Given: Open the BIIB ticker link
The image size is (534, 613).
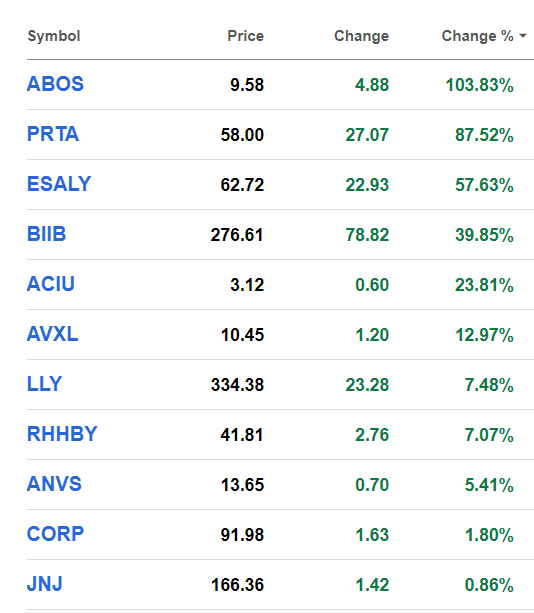Looking at the screenshot, I should click(x=46, y=234).
